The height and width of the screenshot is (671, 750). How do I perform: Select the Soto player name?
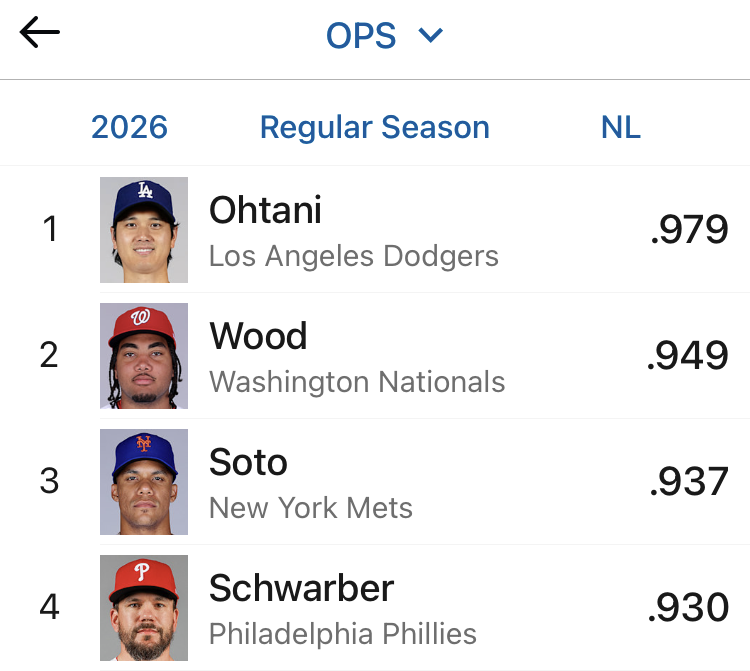tap(248, 462)
